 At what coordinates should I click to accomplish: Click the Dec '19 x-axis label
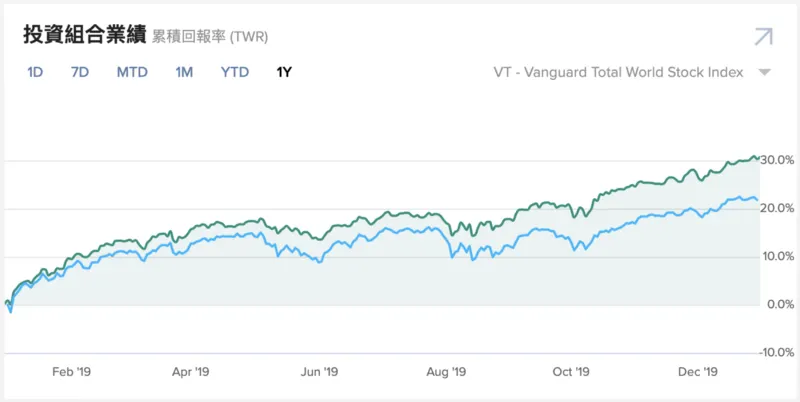699,371
